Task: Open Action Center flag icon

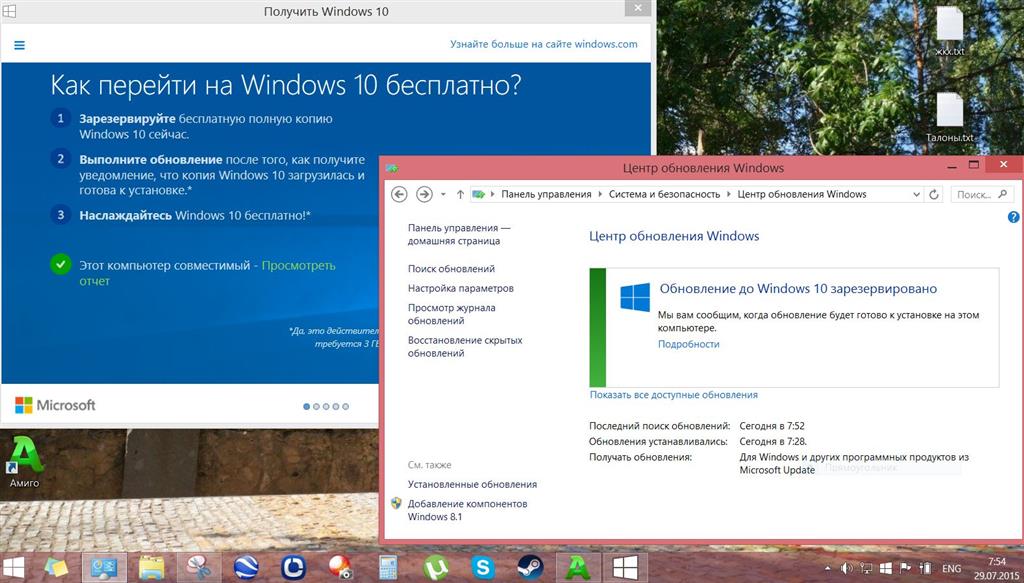Action: click(x=906, y=569)
